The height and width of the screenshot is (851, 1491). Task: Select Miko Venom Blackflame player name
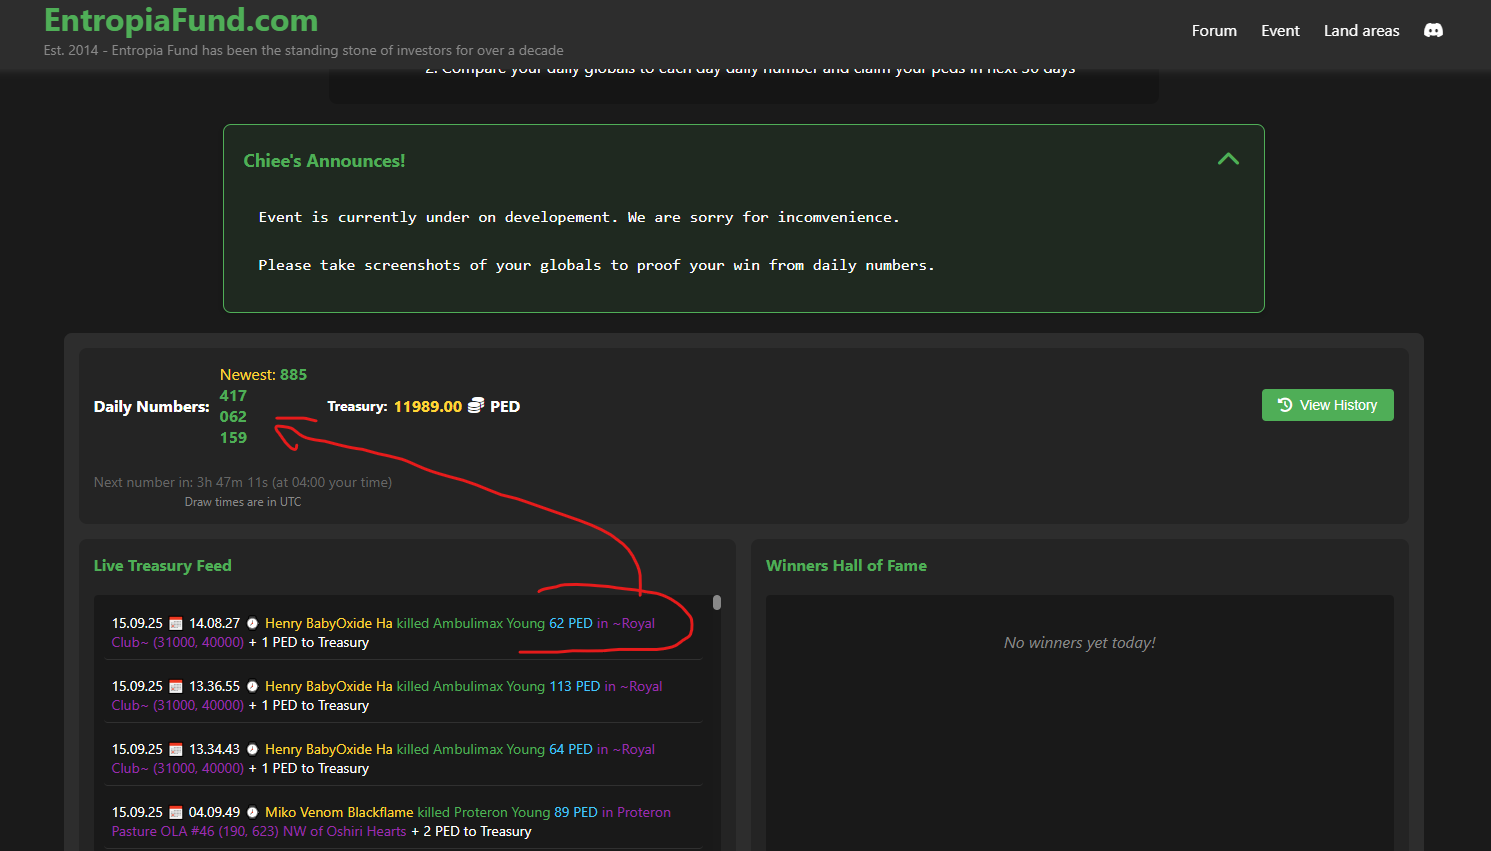pos(339,813)
